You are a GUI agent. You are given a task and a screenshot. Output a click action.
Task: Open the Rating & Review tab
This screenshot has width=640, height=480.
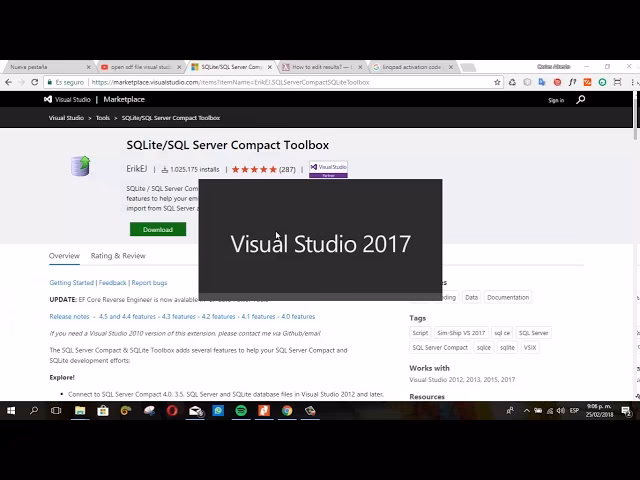[x=118, y=256]
